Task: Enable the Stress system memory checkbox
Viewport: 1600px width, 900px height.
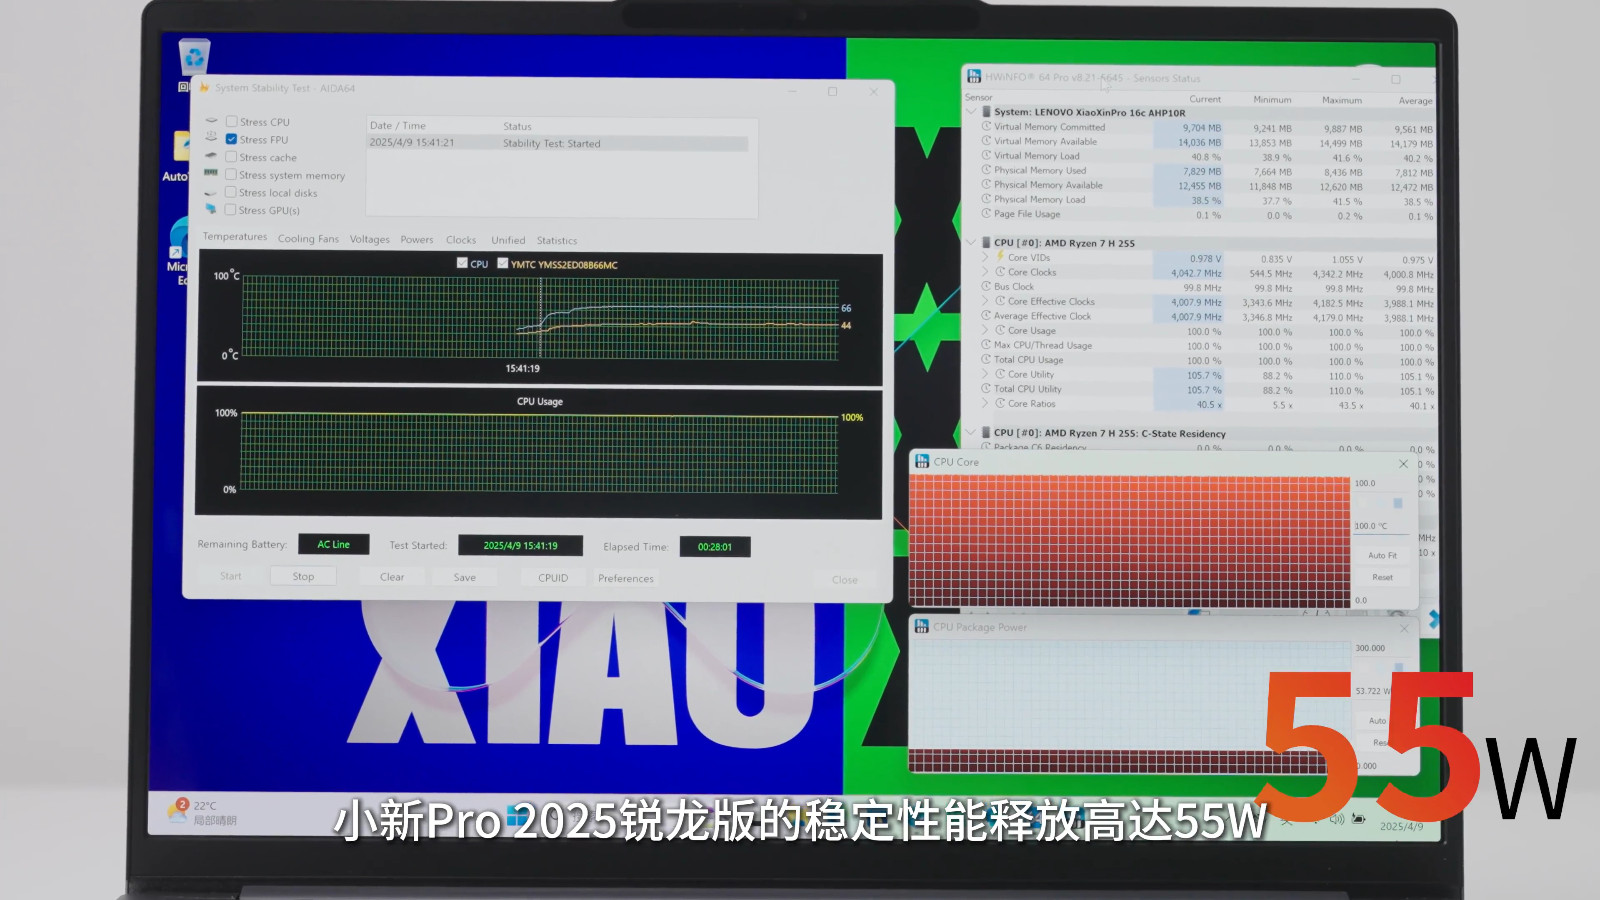Action: pyautogui.click(x=231, y=174)
